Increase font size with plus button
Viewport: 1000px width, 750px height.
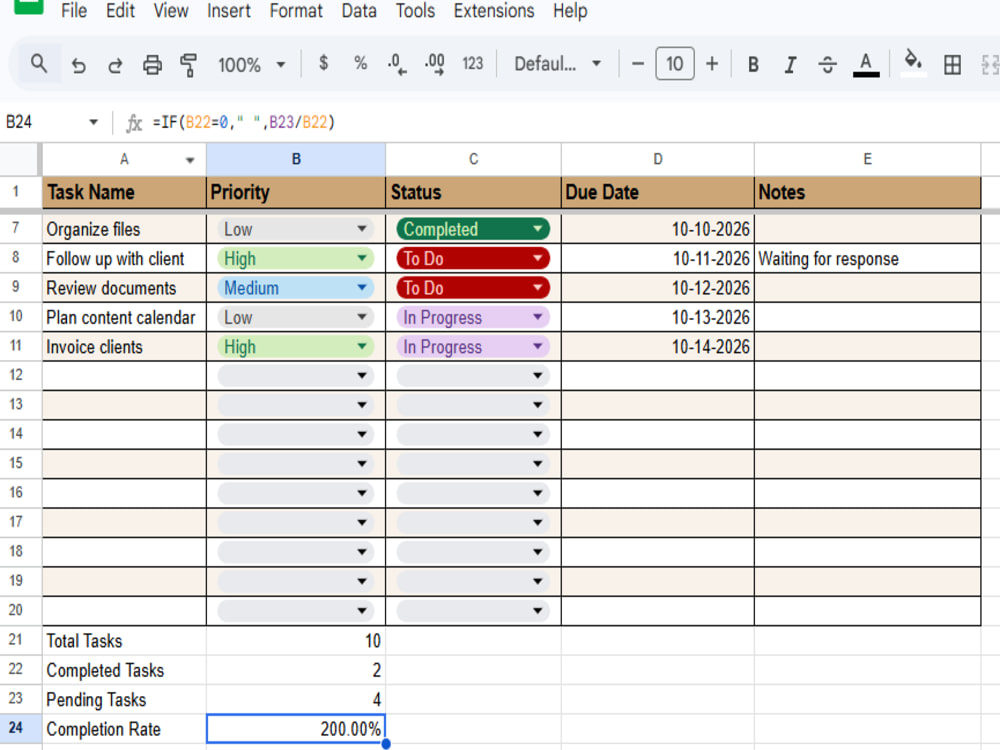click(712, 64)
